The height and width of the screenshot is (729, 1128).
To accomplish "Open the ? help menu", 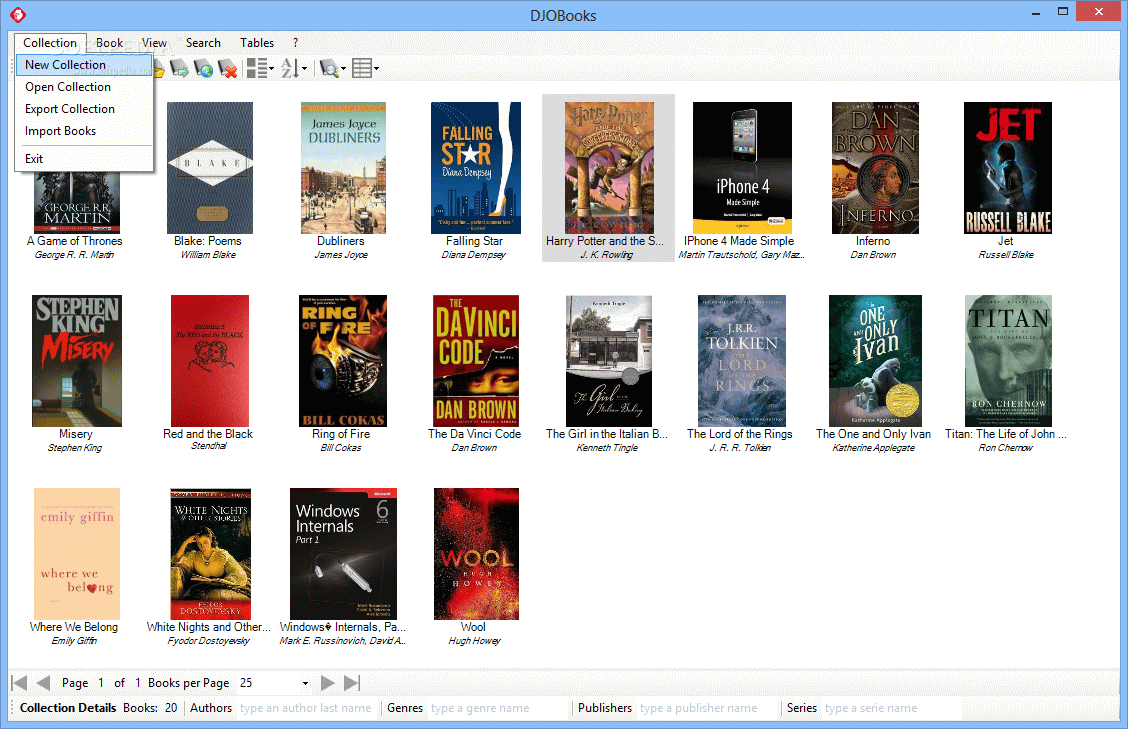I will (x=295, y=42).
